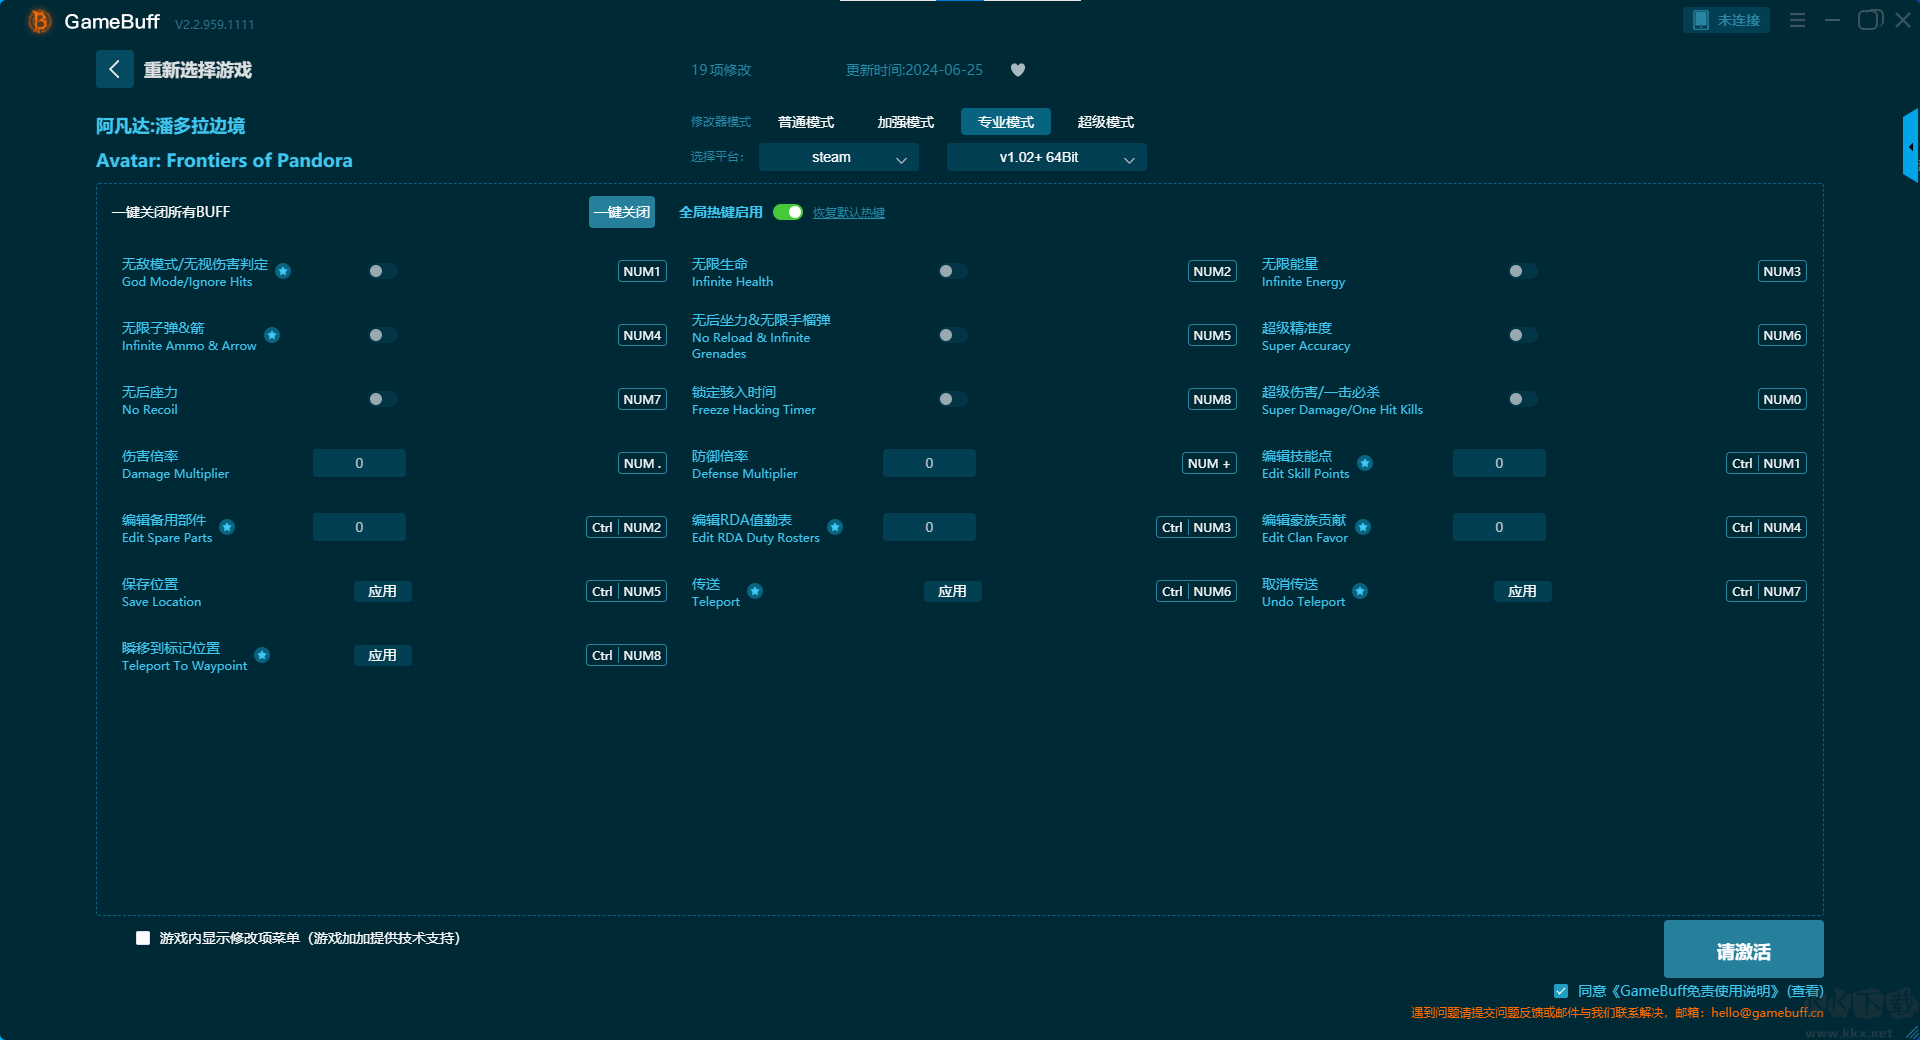Enable the Infinite Health toggle

pos(952,271)
